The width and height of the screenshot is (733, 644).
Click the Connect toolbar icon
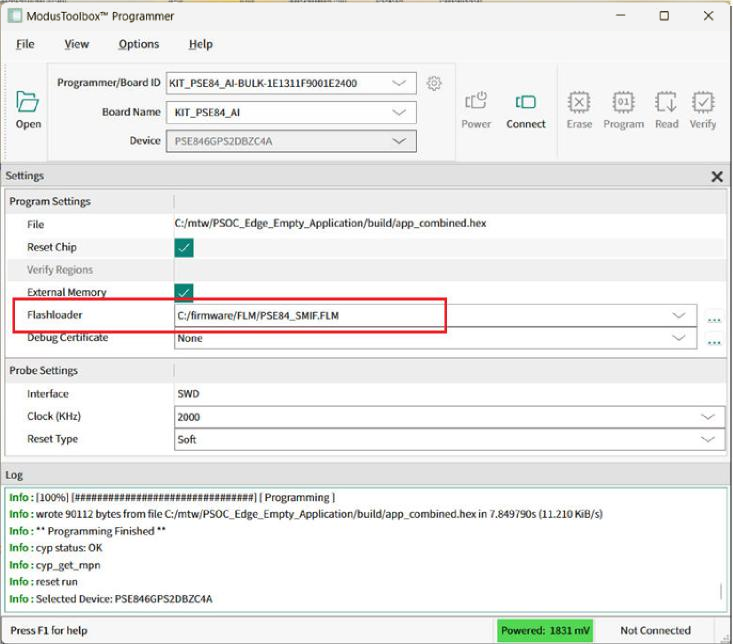[x=525, y=101]
